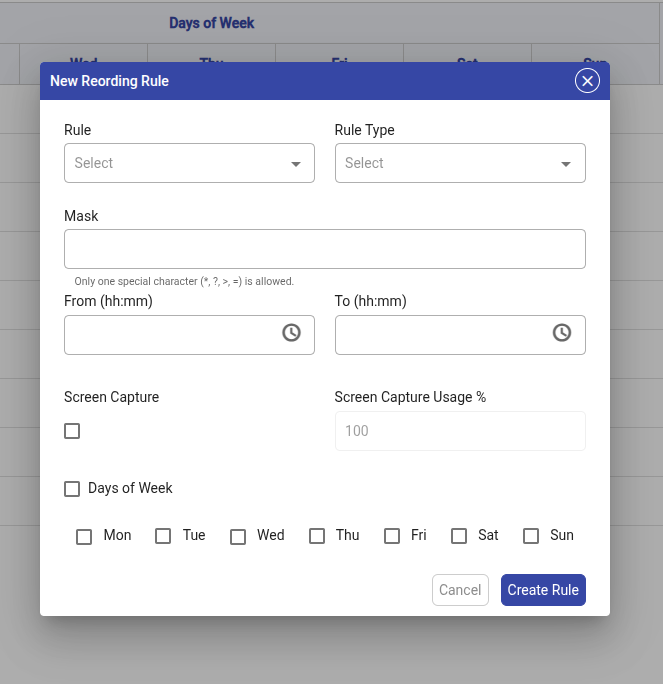This screenshot has width=663, height=684.
Task: Select the Tue day checkbox
Action: [163, 536]
